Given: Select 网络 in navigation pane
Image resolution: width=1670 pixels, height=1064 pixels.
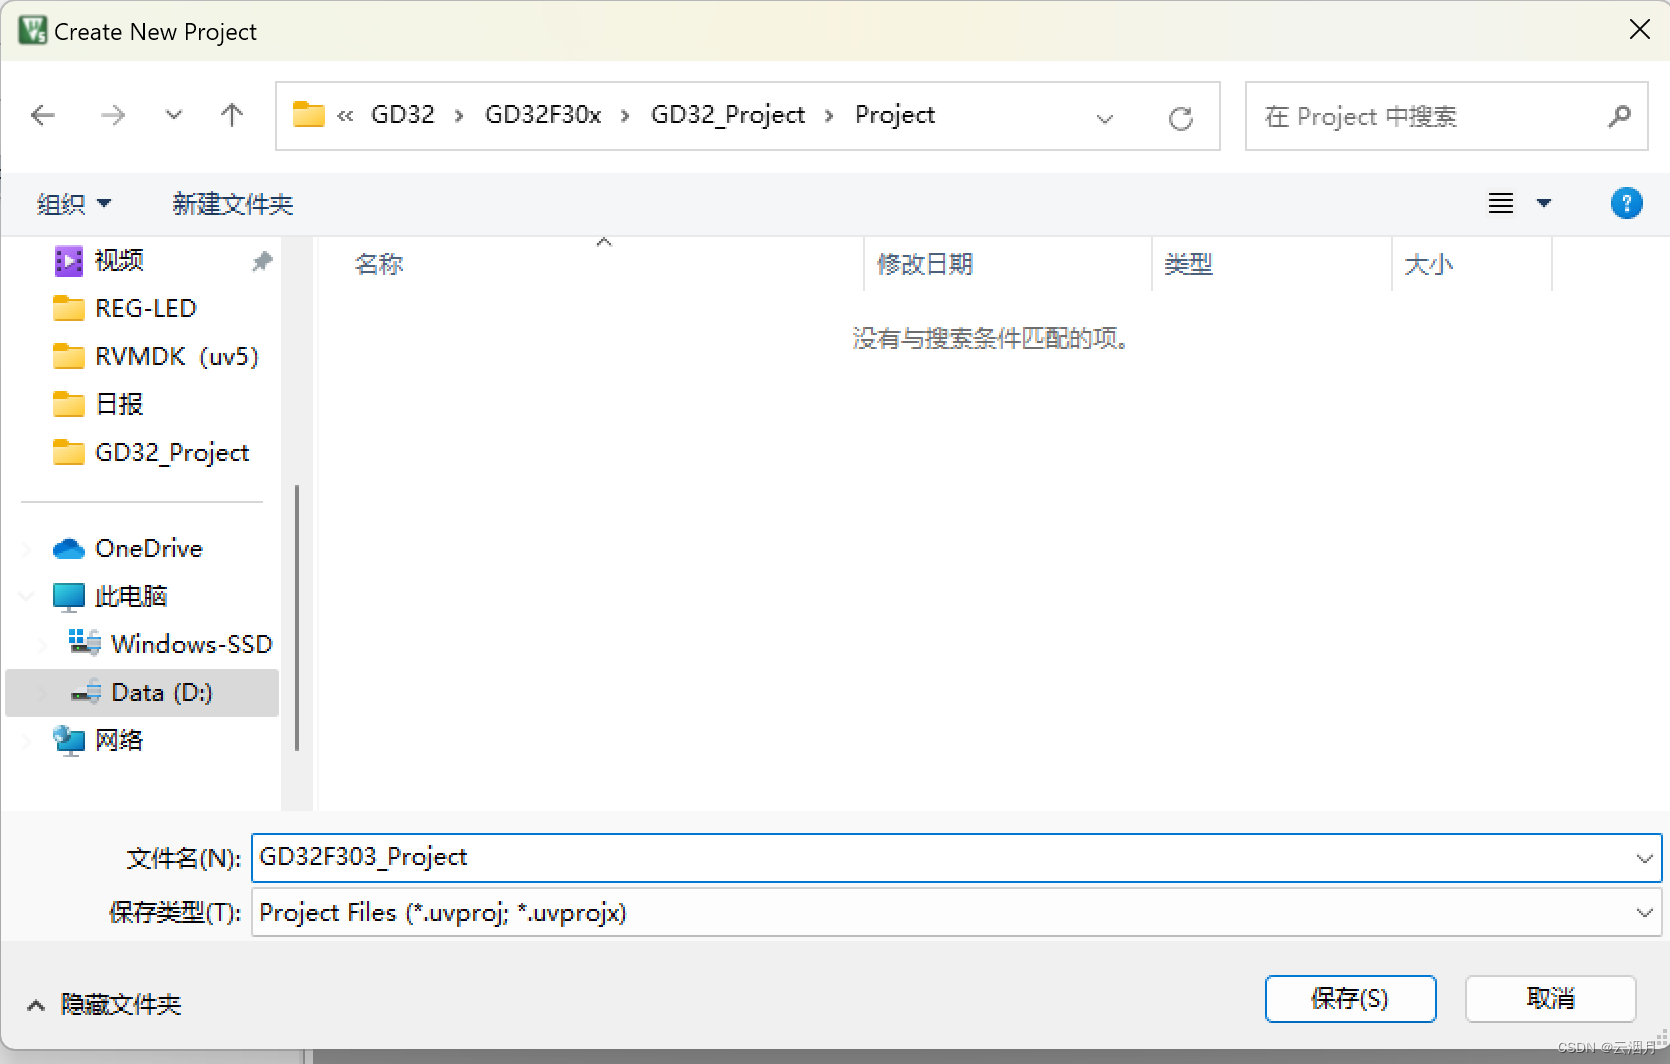Looking at the screenshot, I should [119, 740].
